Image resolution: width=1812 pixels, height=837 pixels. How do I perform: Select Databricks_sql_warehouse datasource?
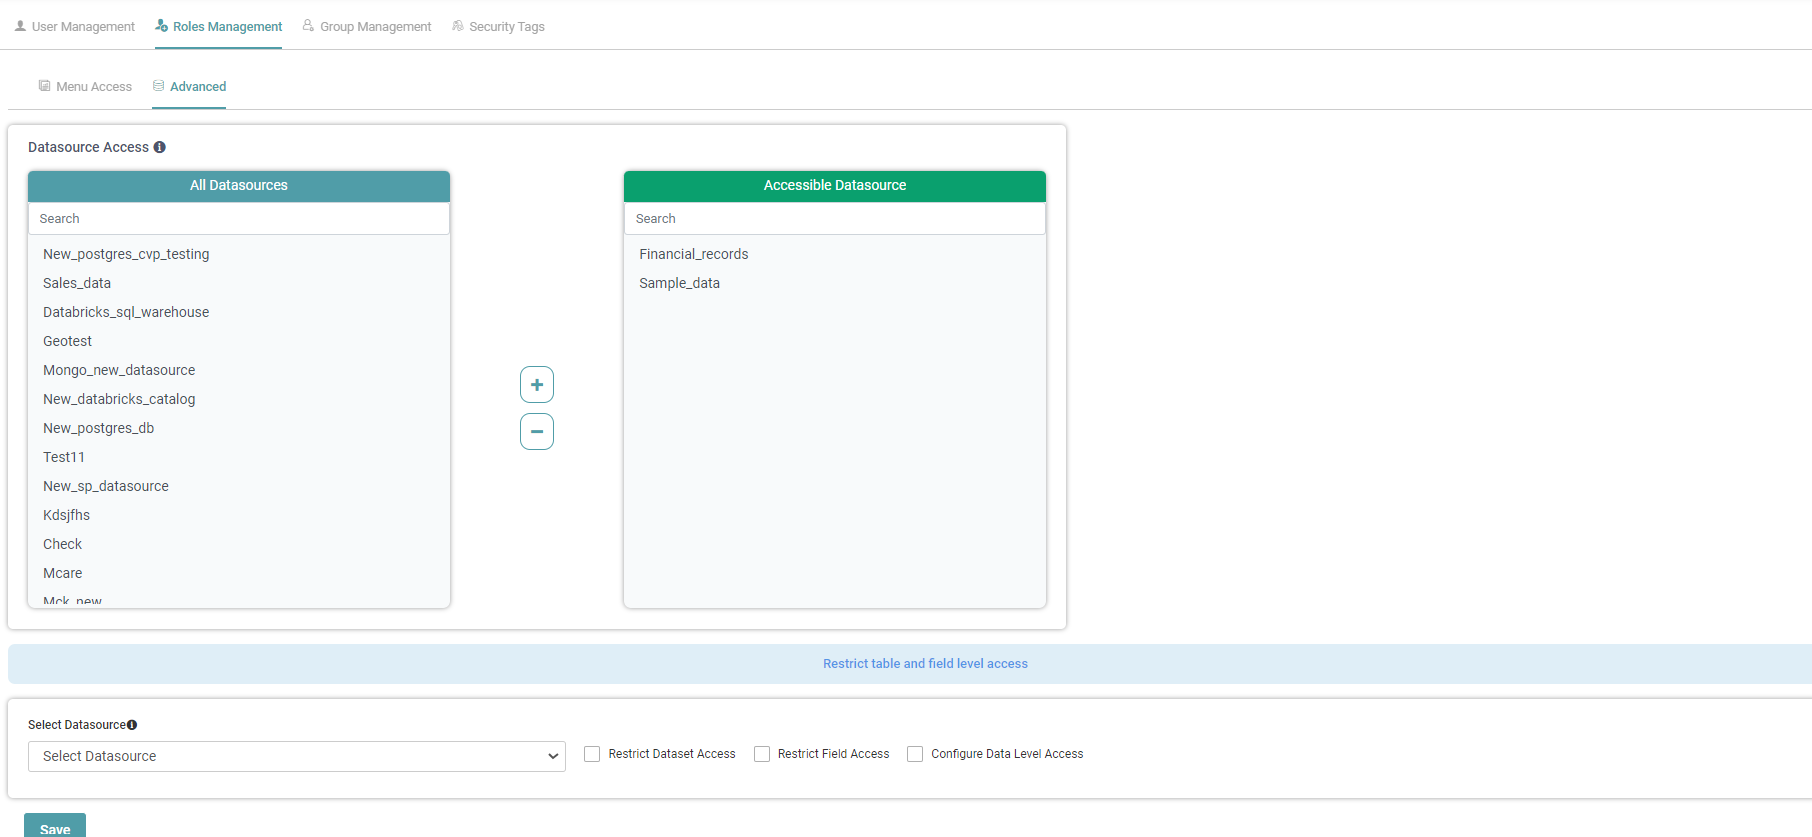click(x=126, y=312)
